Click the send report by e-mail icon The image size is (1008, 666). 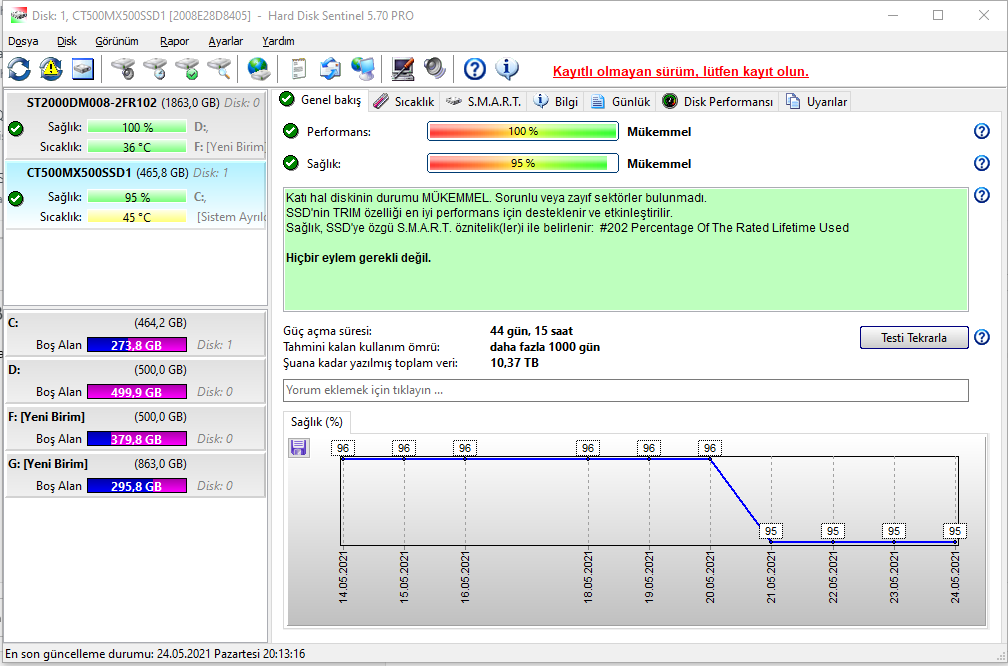[330, 69]
